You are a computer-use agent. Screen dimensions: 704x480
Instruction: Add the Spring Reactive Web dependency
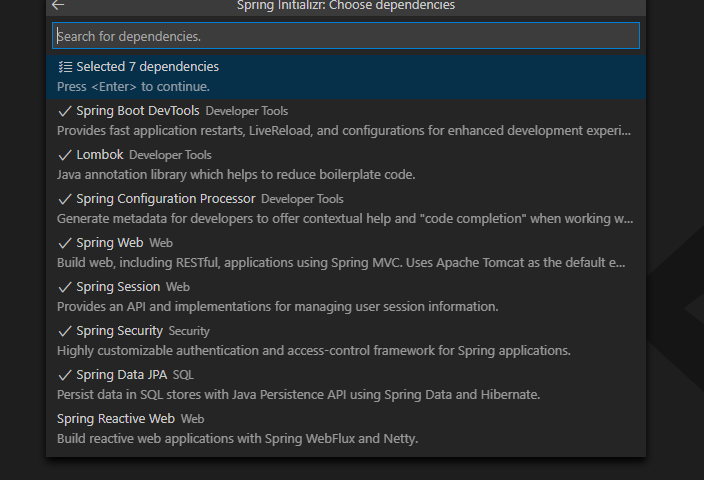[x=346, y=429]
